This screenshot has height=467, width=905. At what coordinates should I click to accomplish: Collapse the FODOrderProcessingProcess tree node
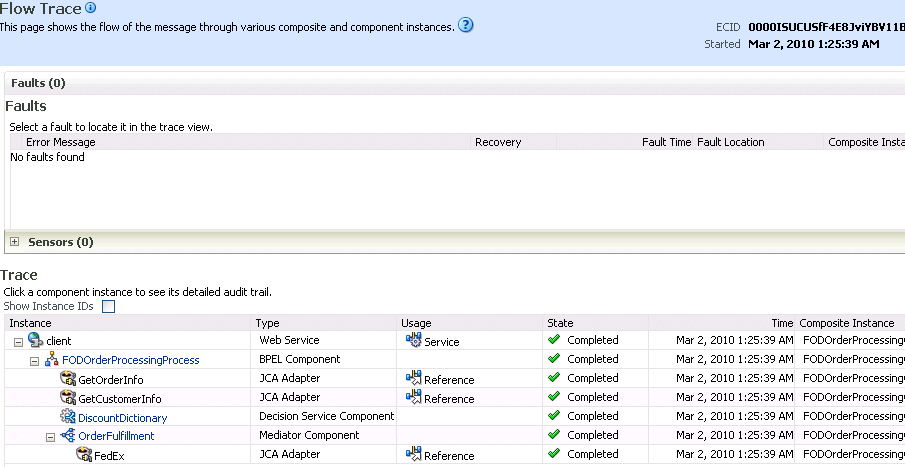35,361
